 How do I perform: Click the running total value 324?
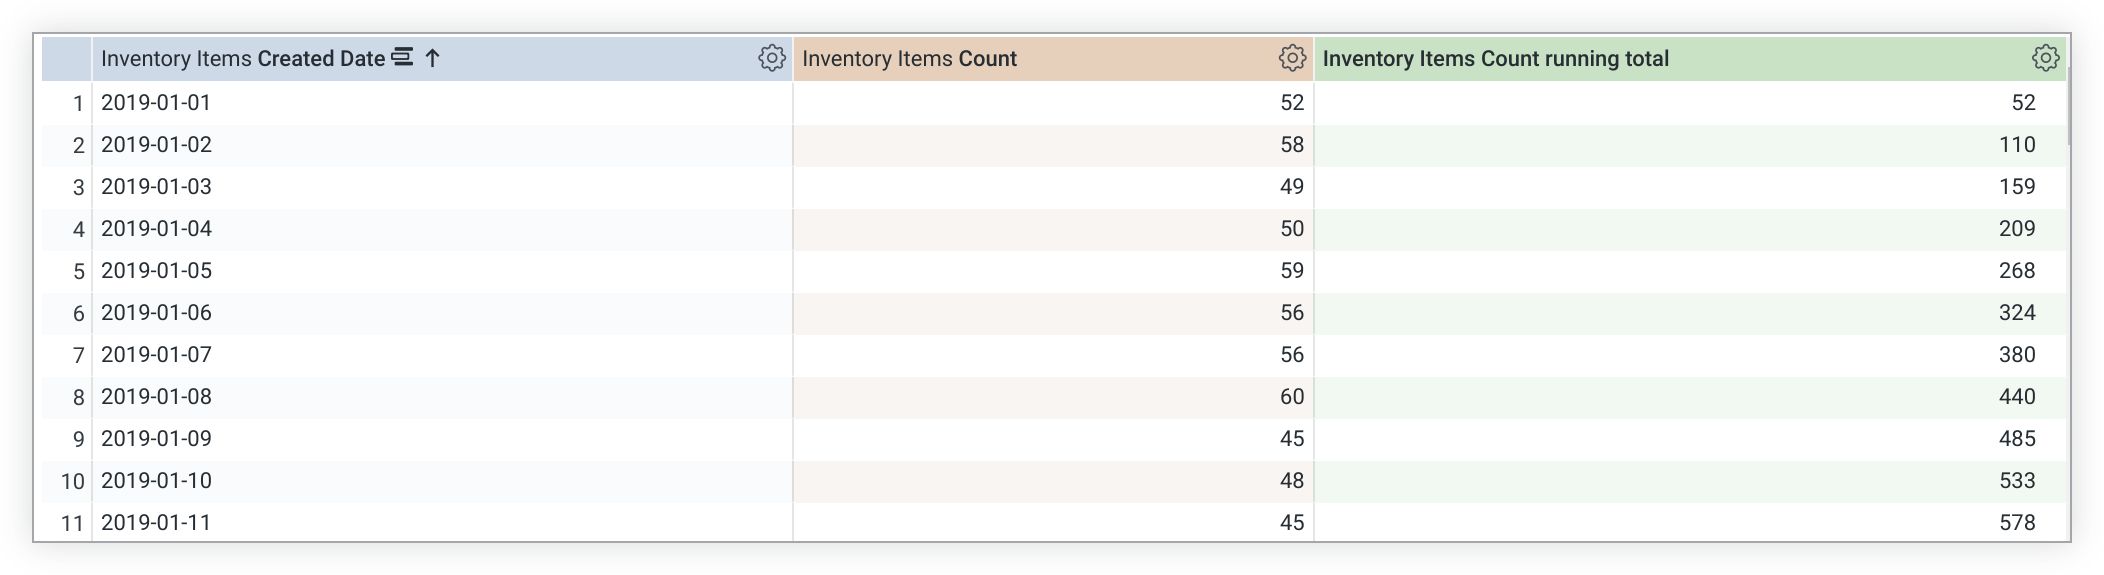tap(2016, 313)
